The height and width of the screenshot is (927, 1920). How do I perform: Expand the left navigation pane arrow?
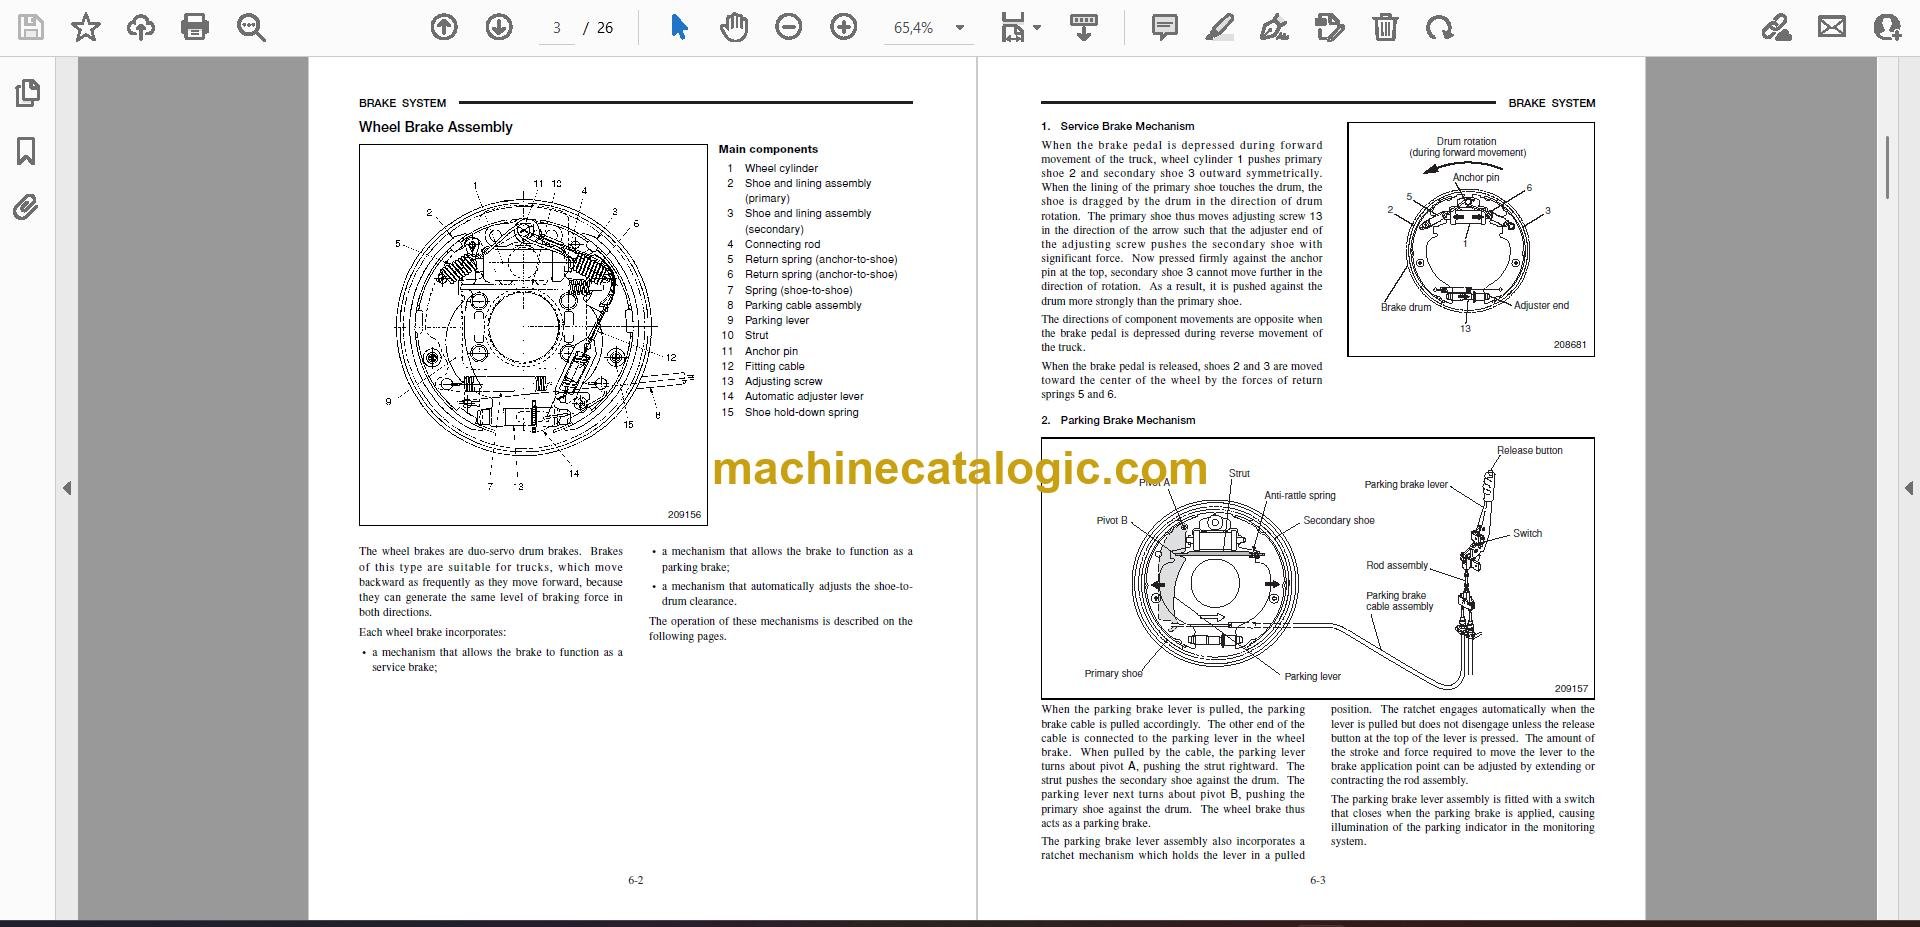(x=67, y=488)
